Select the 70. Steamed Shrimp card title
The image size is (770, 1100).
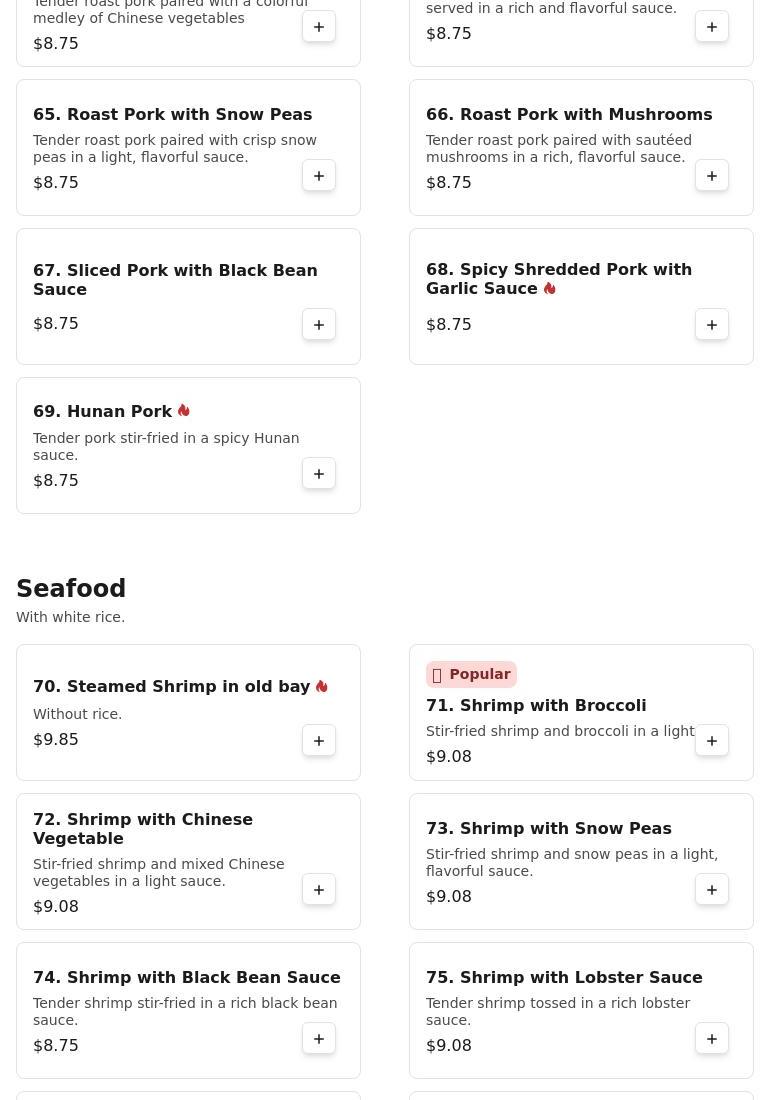[171, 686]
